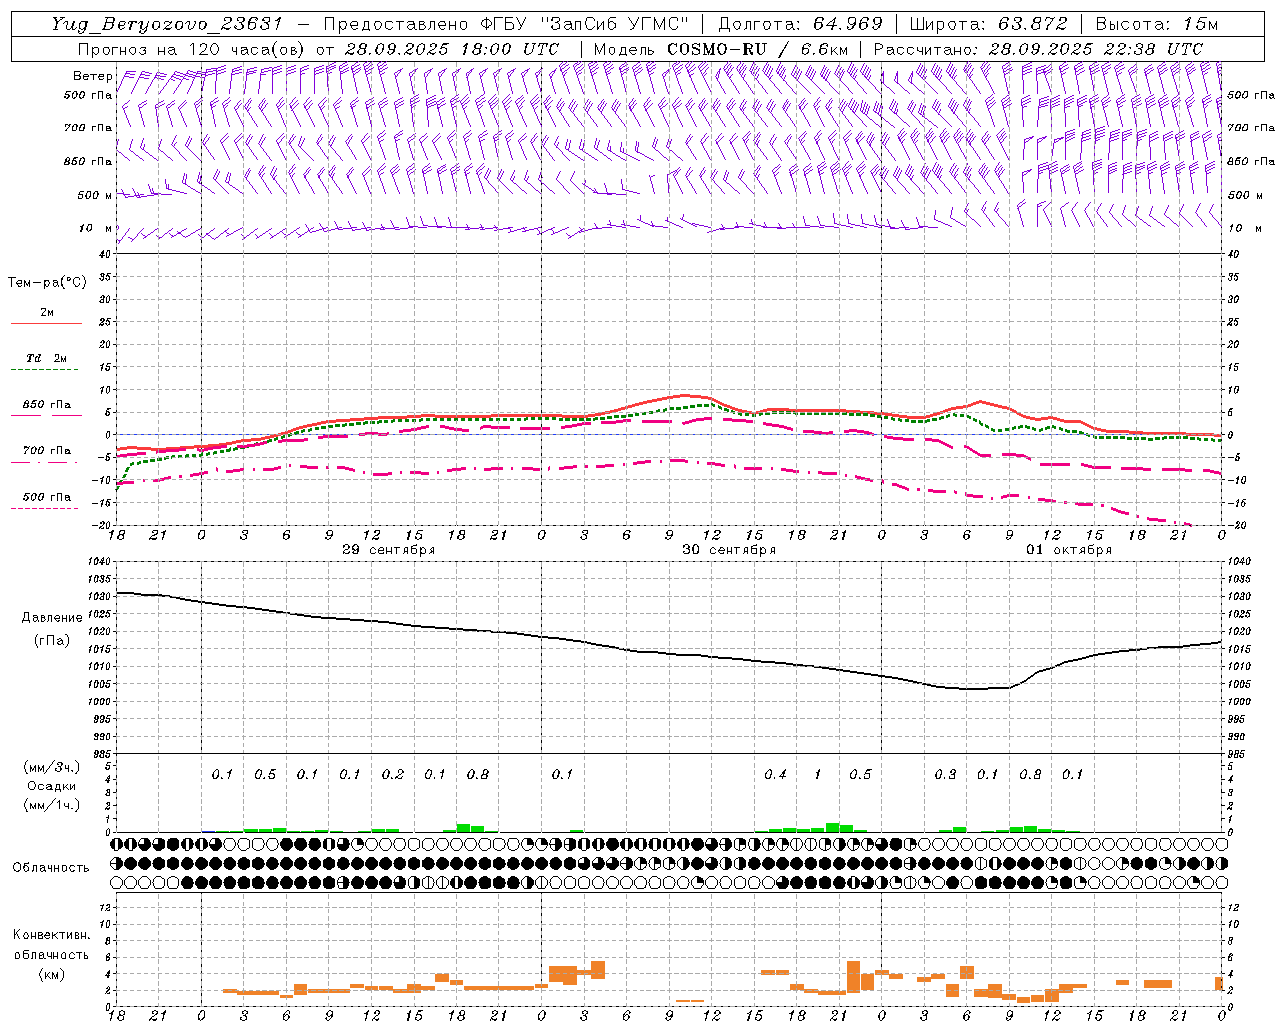Click the Конвективн. convective cloud label

(x=51, y=935)
